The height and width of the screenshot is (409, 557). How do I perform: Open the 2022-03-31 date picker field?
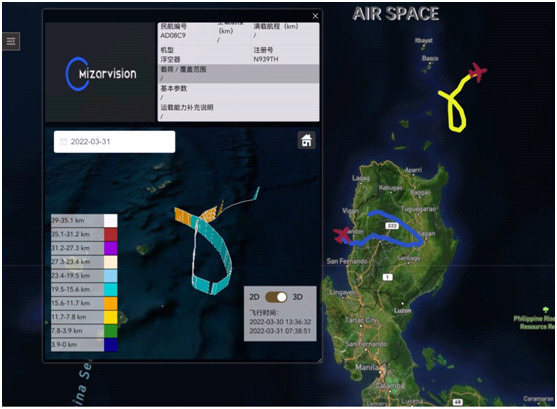(x=114, y=142)
